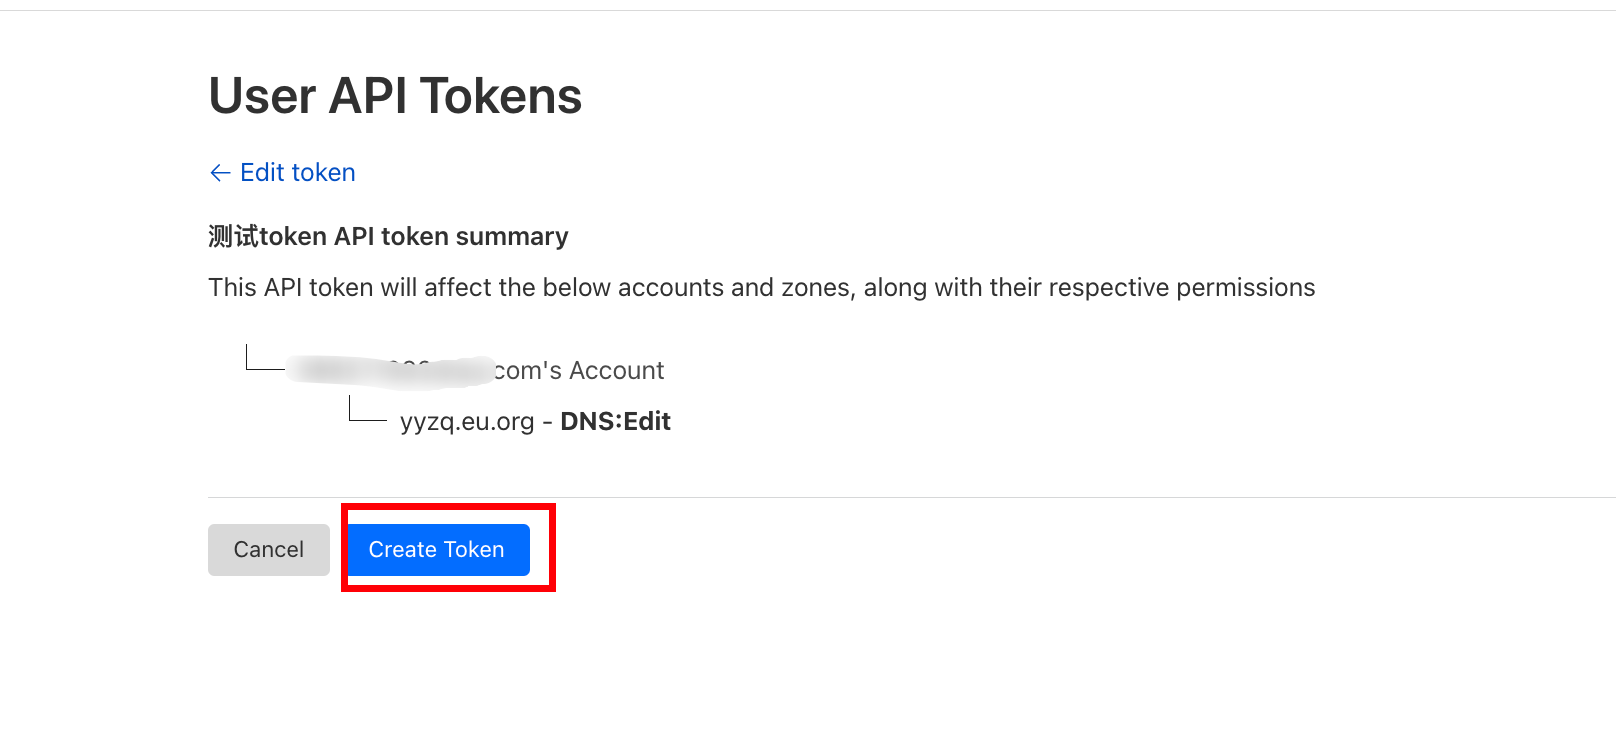Click the word User in the page heading
This screenshot has height=730, width=1616.
click(262, 96)
